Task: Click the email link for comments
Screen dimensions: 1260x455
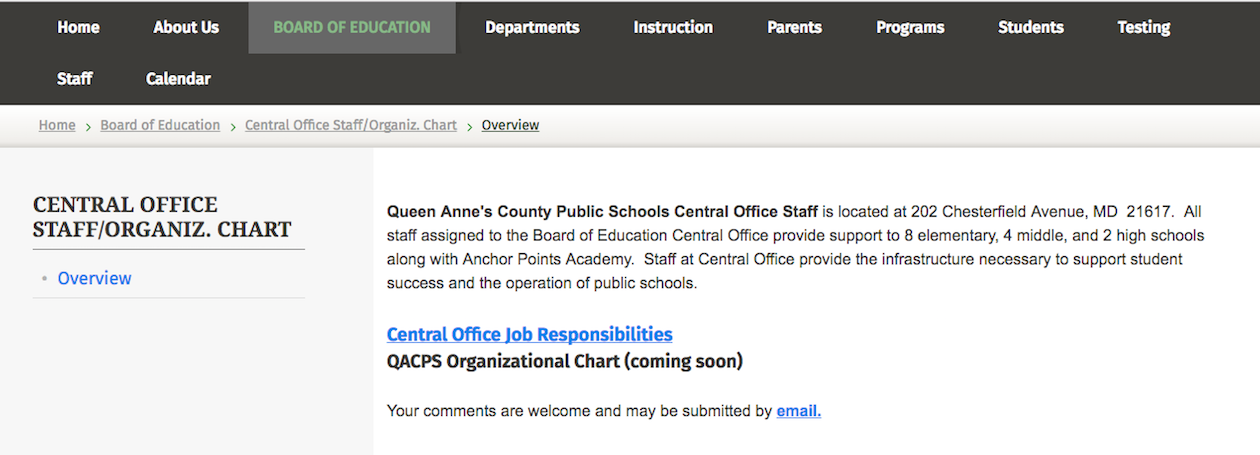Action: tap(798, 410)
